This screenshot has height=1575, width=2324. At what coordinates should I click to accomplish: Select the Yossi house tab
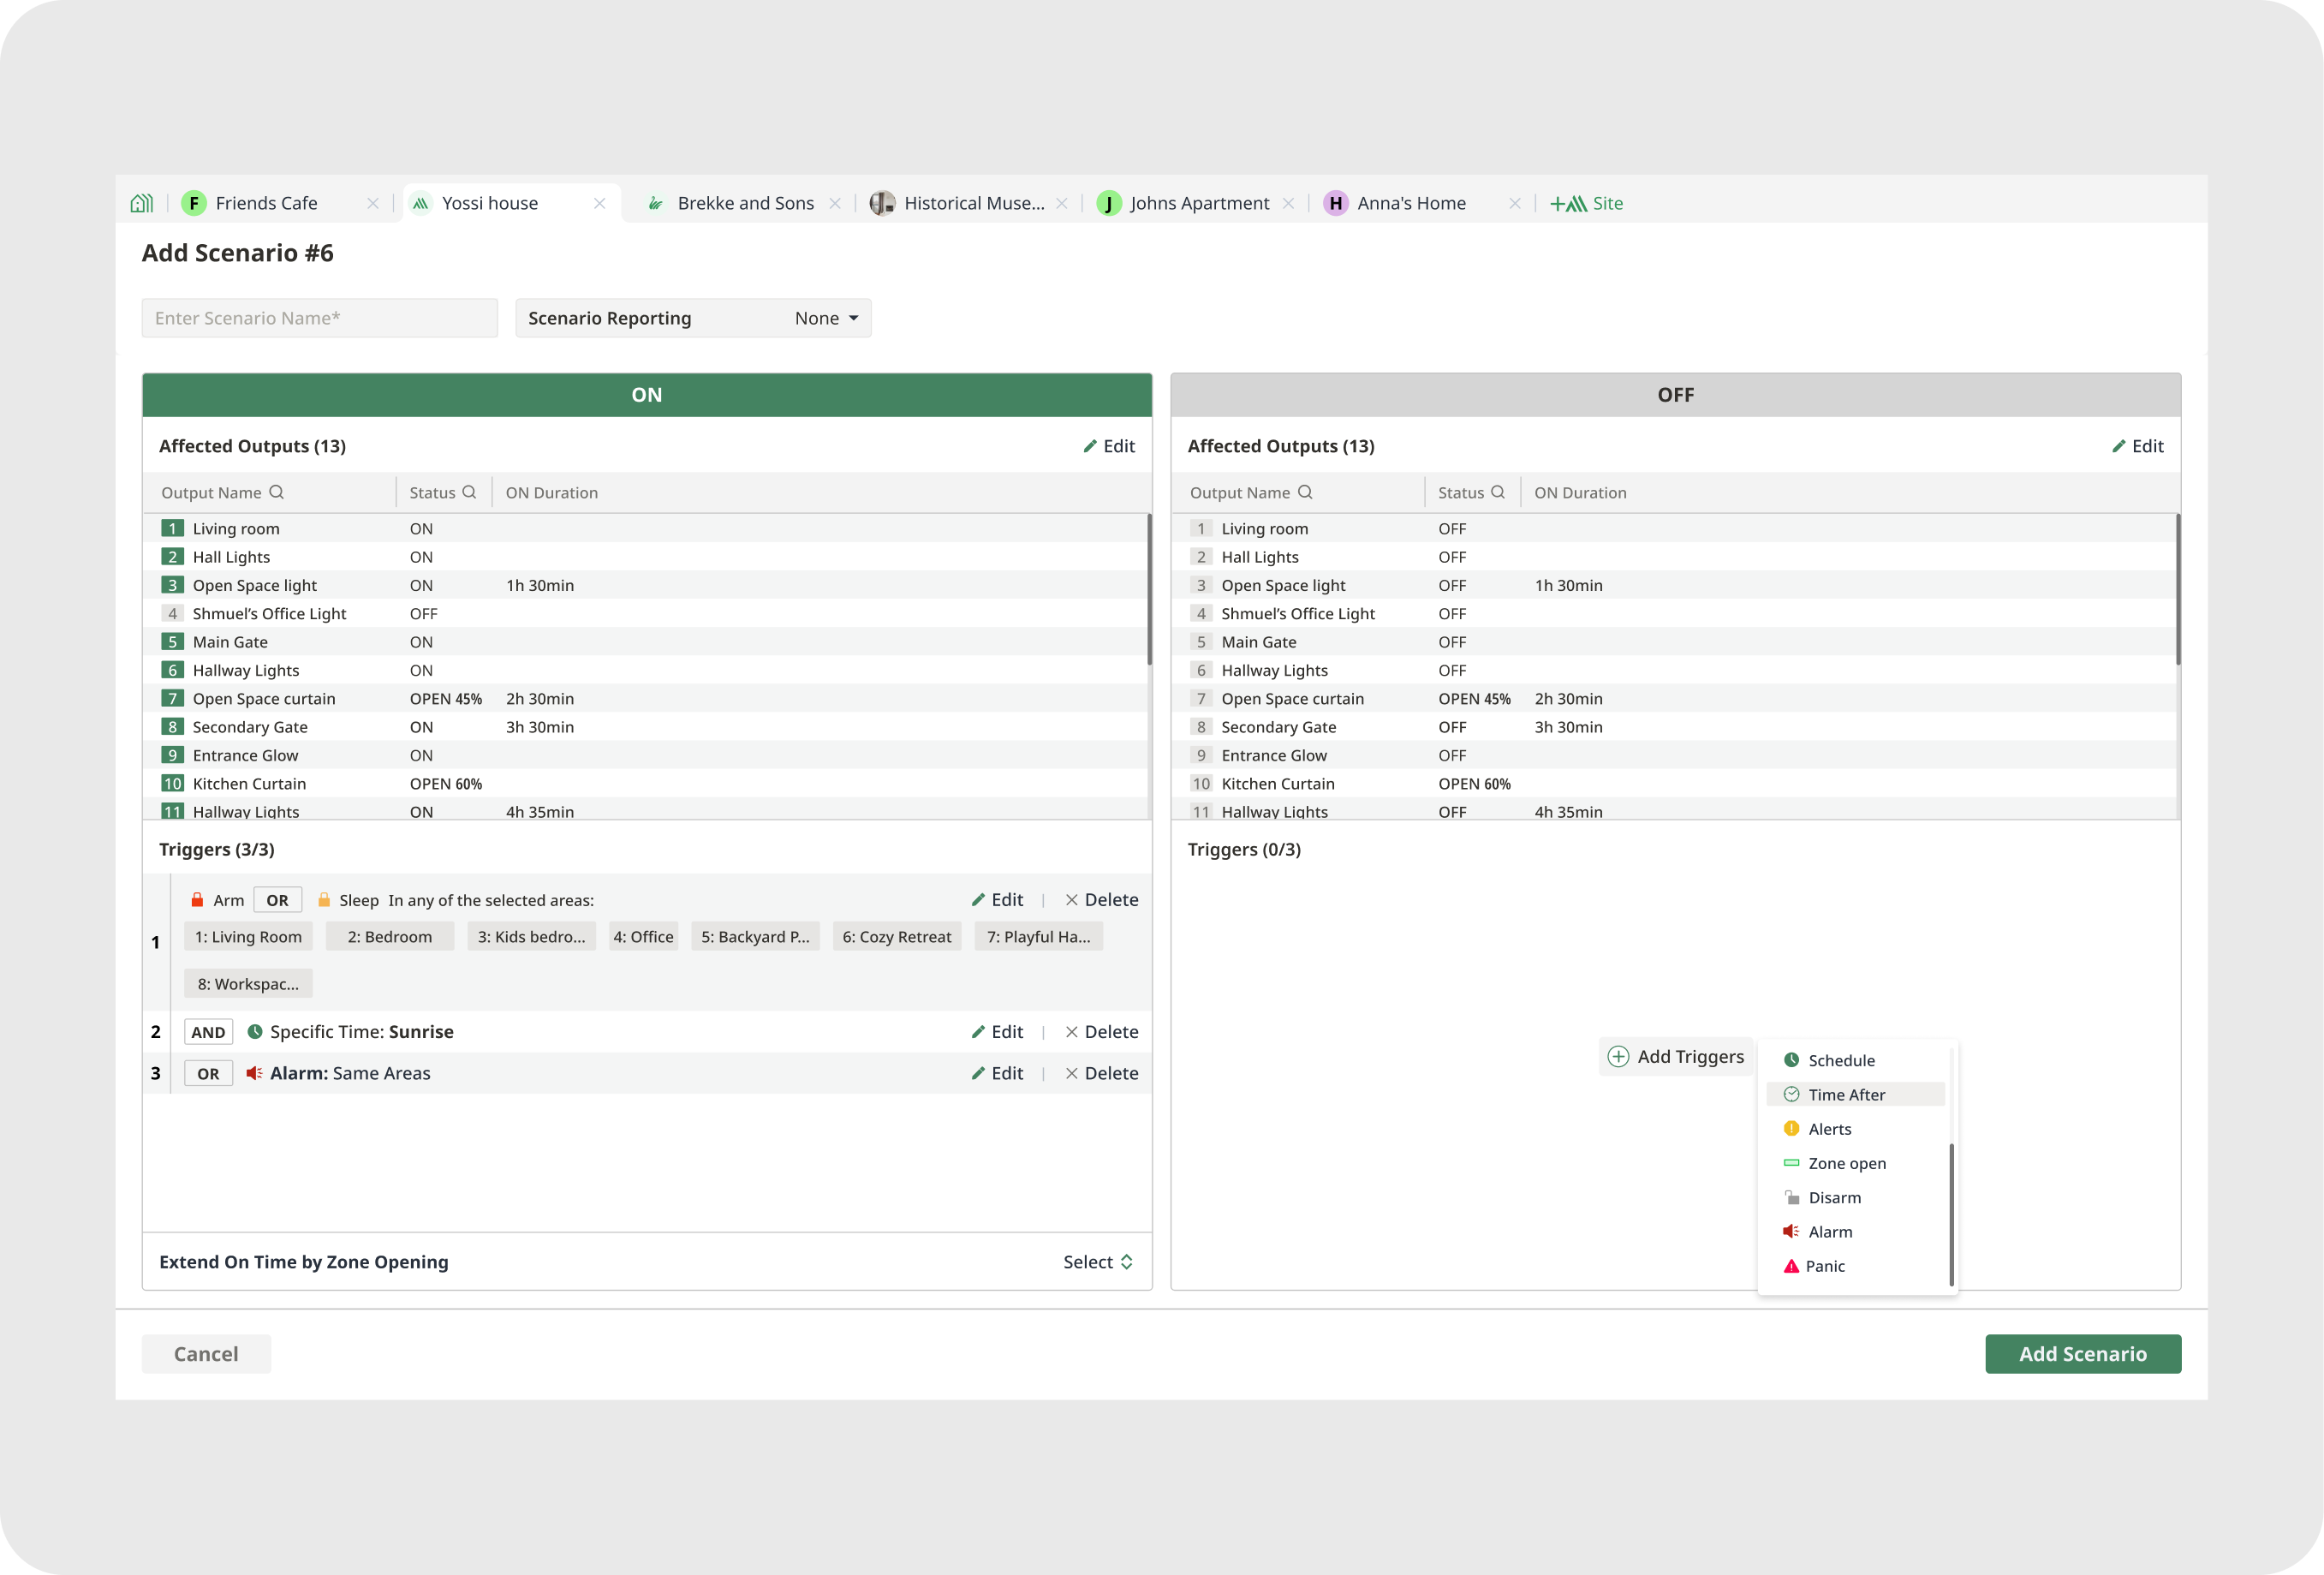point(490,203)
